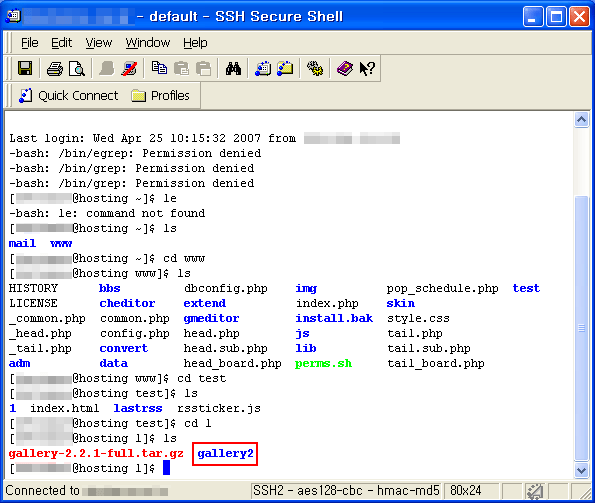Viewport: 595px width, 503px height.
Task: Click the 'gallery2' directory name
Action: tap(225, 453)
